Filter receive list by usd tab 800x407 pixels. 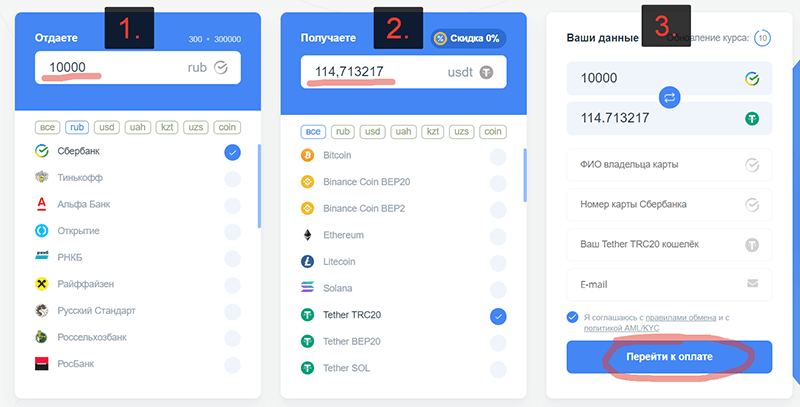click(372, 132)
